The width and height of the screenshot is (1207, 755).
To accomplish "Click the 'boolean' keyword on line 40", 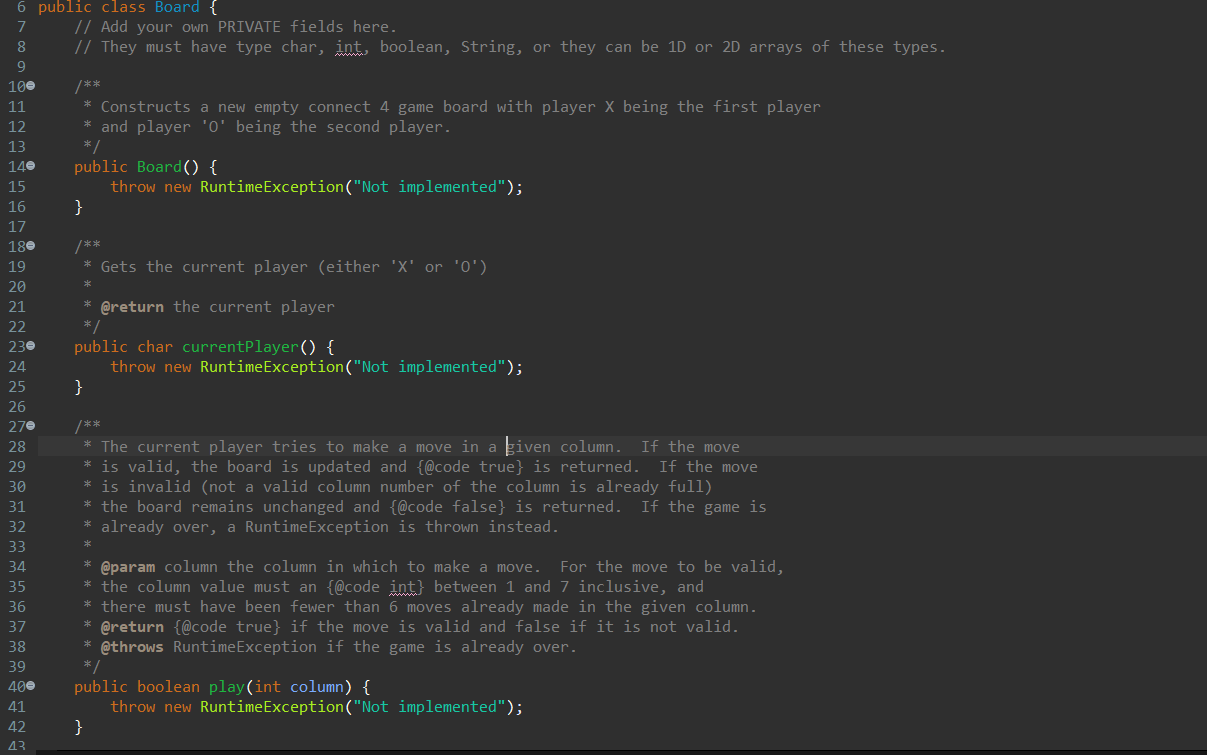I will click(x=168, y=687).
